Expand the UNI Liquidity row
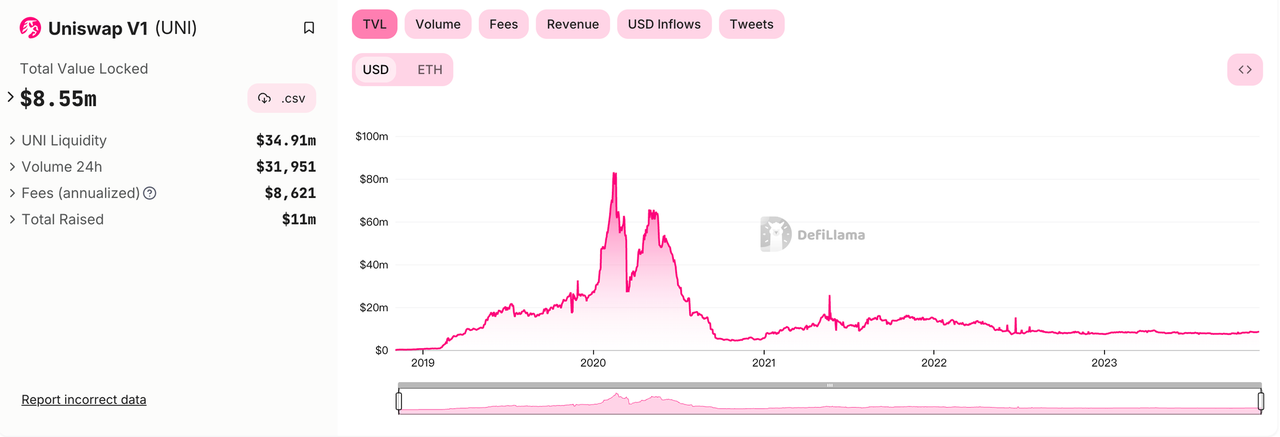Viewport: 1280px width, 437px height. coord(12,141)
